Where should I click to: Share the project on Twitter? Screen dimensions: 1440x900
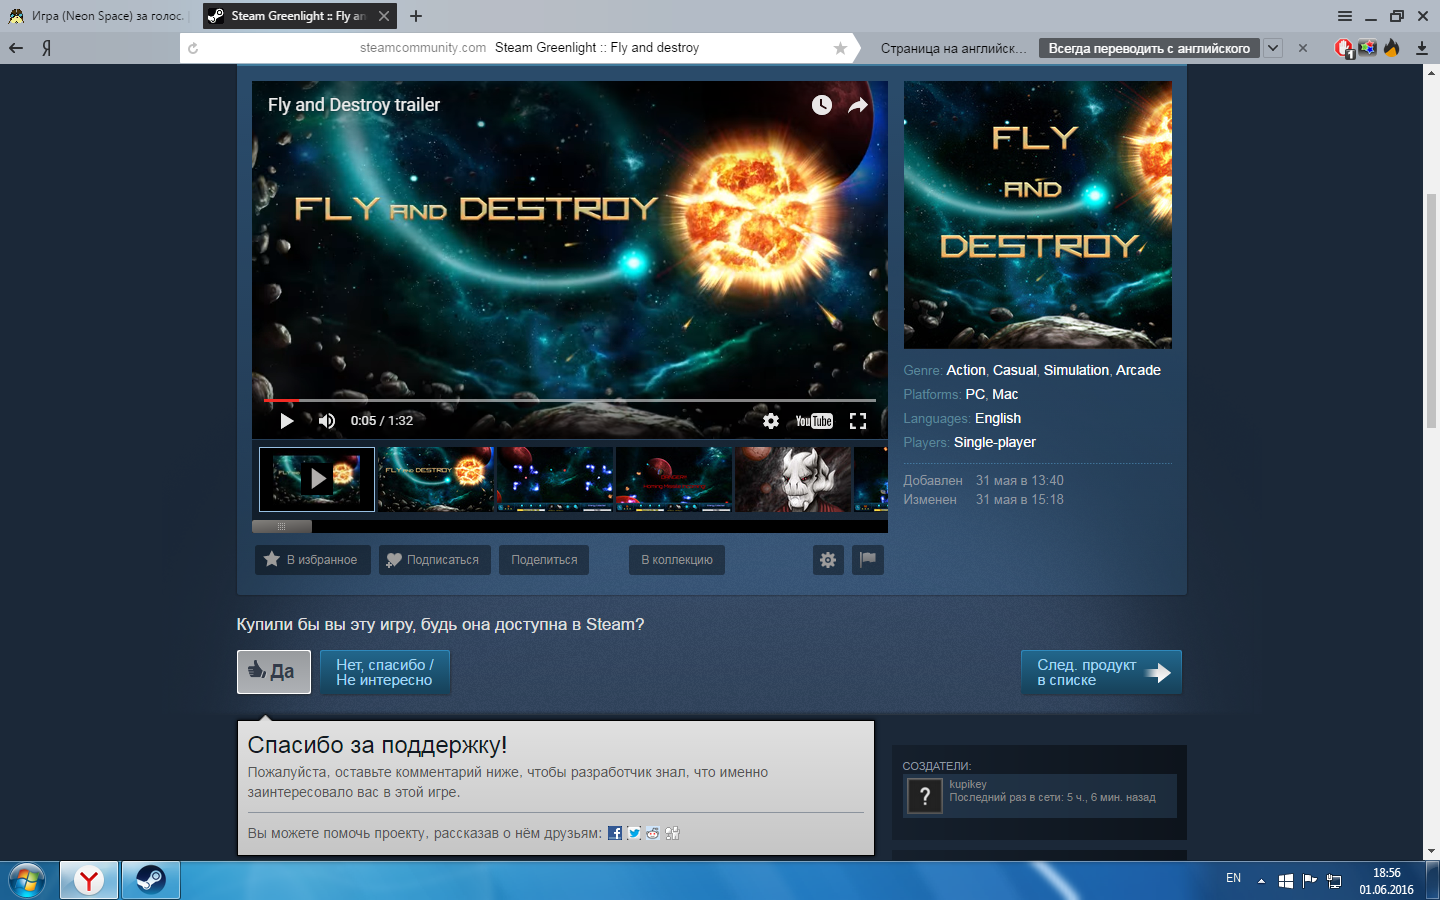pyautogui.click(x=634, y=833)
